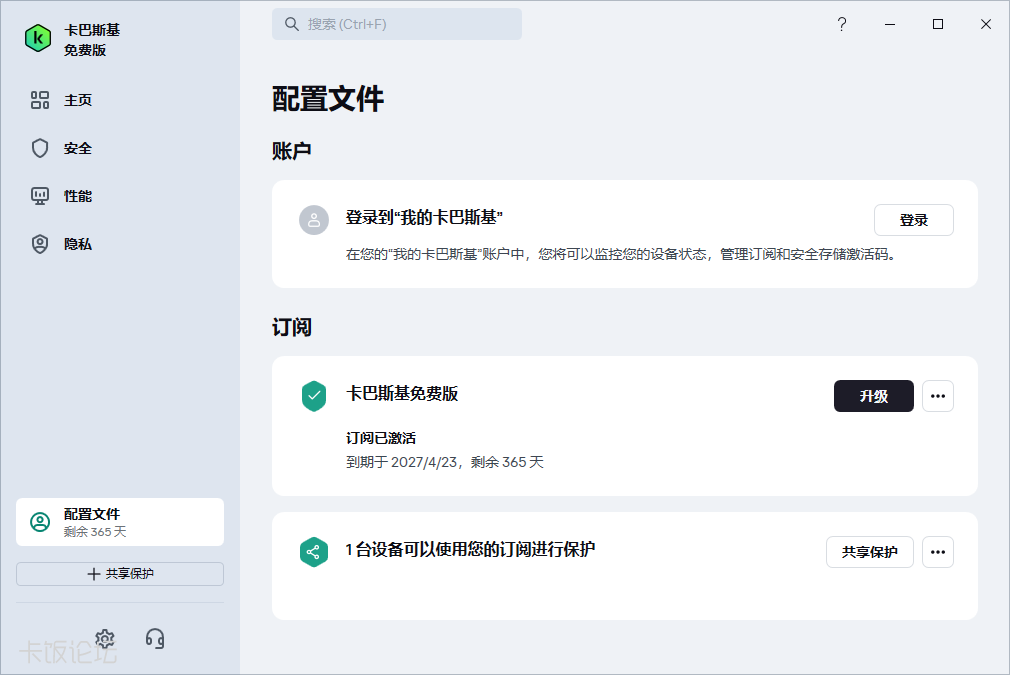Click the help question mark icon

[842, 25]
